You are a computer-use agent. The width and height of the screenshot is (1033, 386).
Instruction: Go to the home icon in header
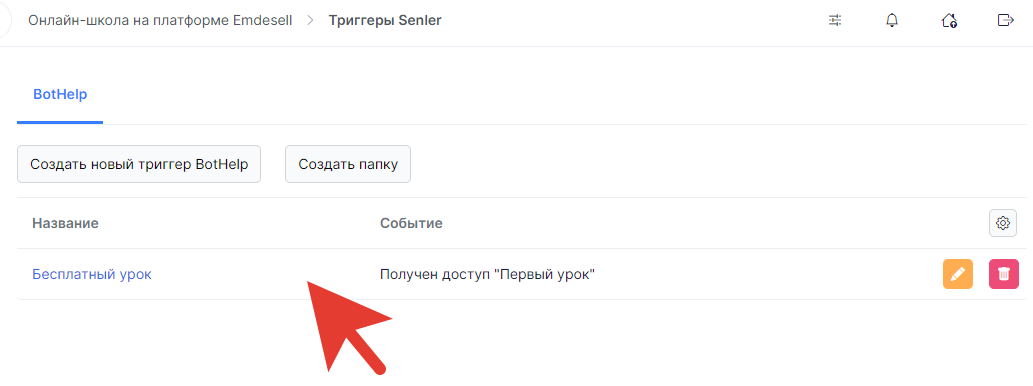click(949, 20)
